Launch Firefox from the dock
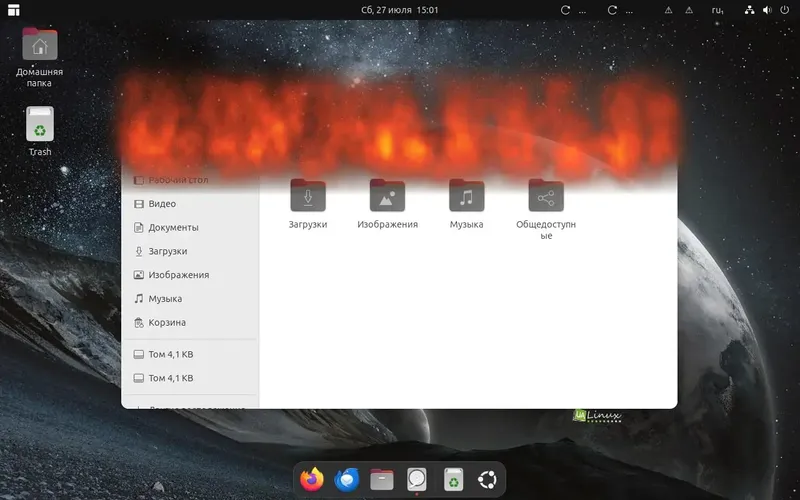The image size is (800, 500). click(312, 480)
